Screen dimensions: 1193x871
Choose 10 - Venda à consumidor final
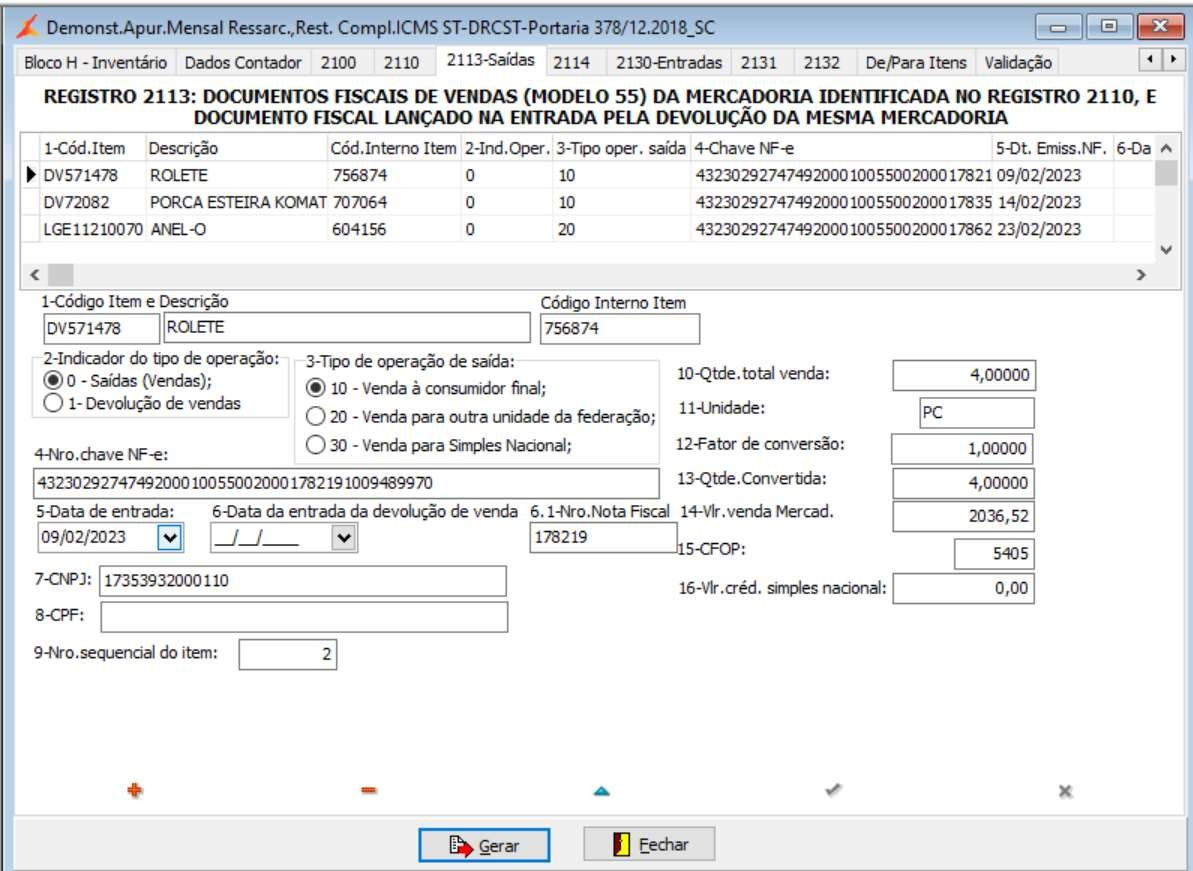pos(315,388)
